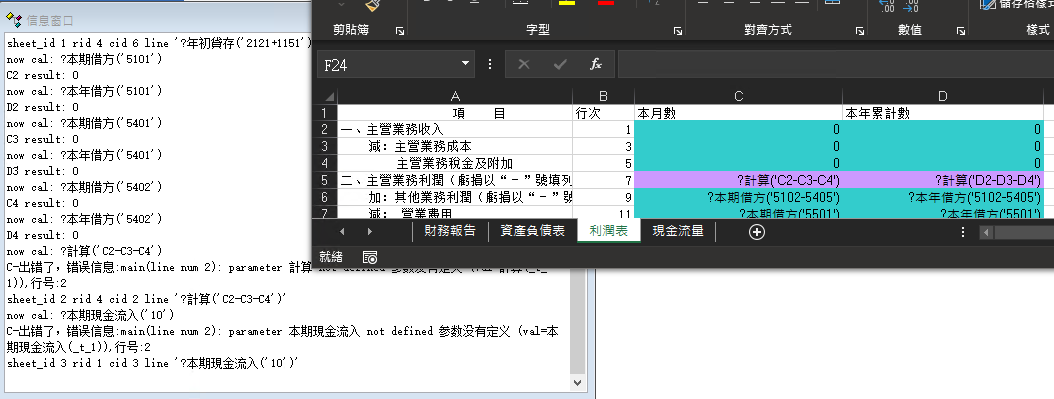Click the formula bar cancel X icon
The height and width of the screenshot is (399, 1054).
click(x=524, y=64)
